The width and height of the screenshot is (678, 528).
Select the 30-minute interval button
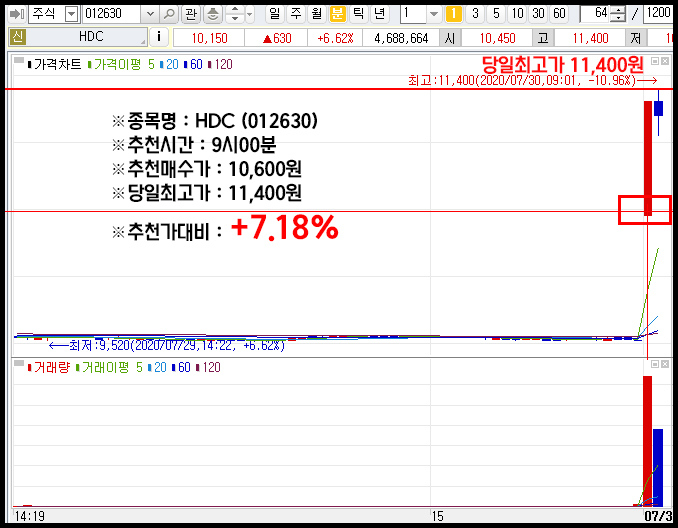point(538,14)
